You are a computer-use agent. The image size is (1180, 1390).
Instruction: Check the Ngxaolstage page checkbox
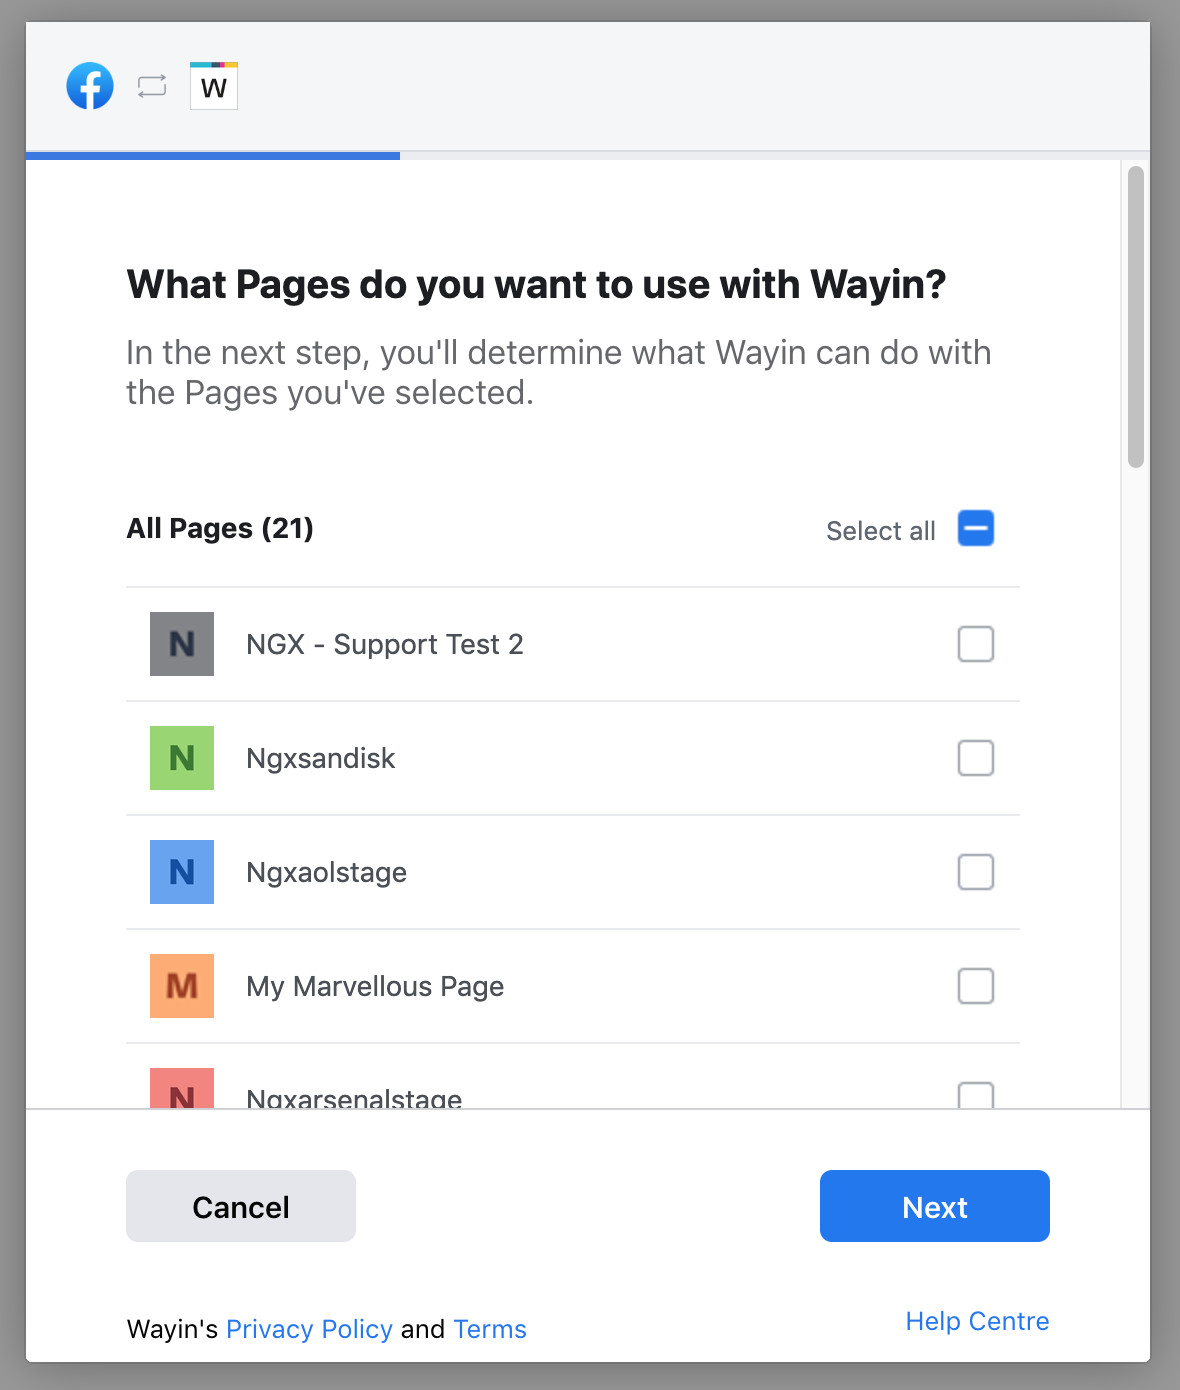[976, 872]
